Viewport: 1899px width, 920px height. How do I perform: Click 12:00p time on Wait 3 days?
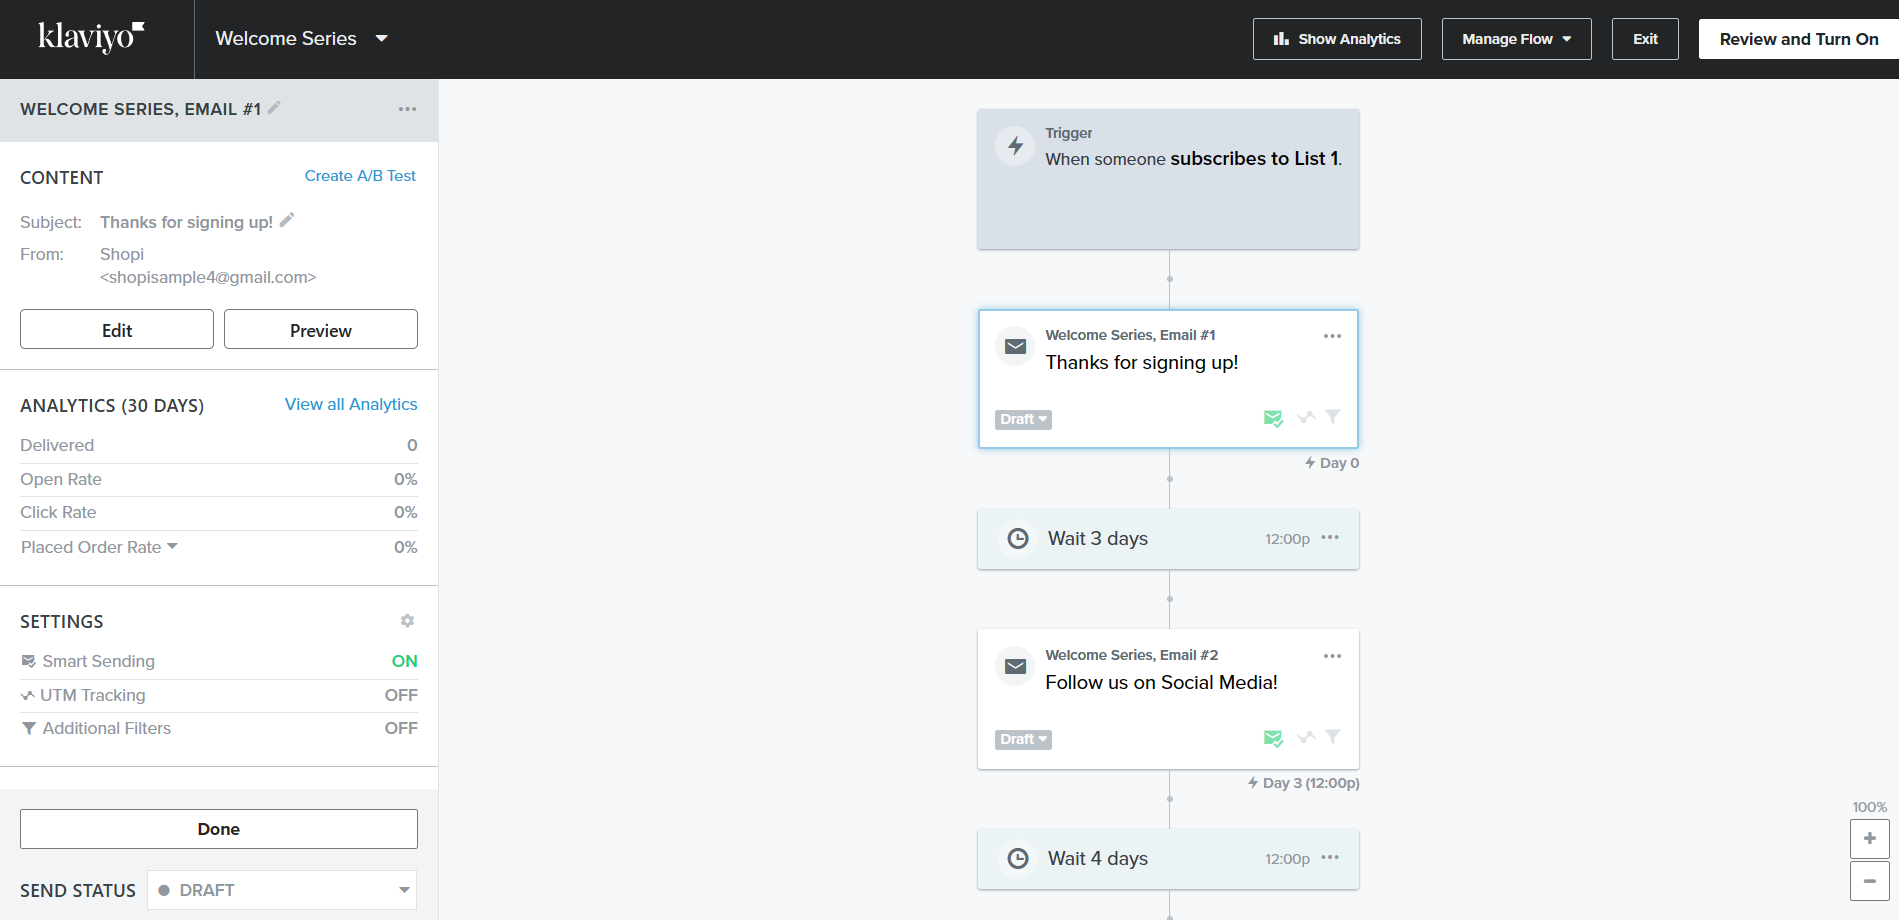pos(1287,539)
